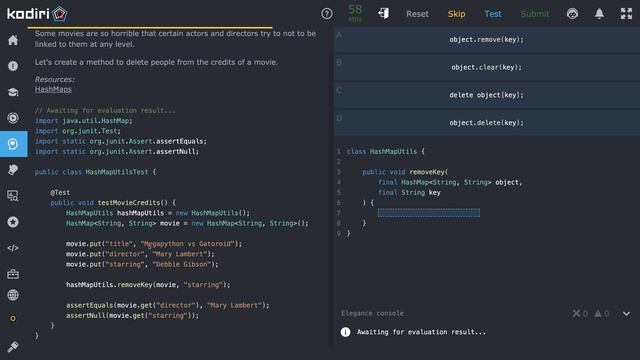Click the 'public void removeKey(' line
This screenshot has width=640, height=360.
coord(405,172)
